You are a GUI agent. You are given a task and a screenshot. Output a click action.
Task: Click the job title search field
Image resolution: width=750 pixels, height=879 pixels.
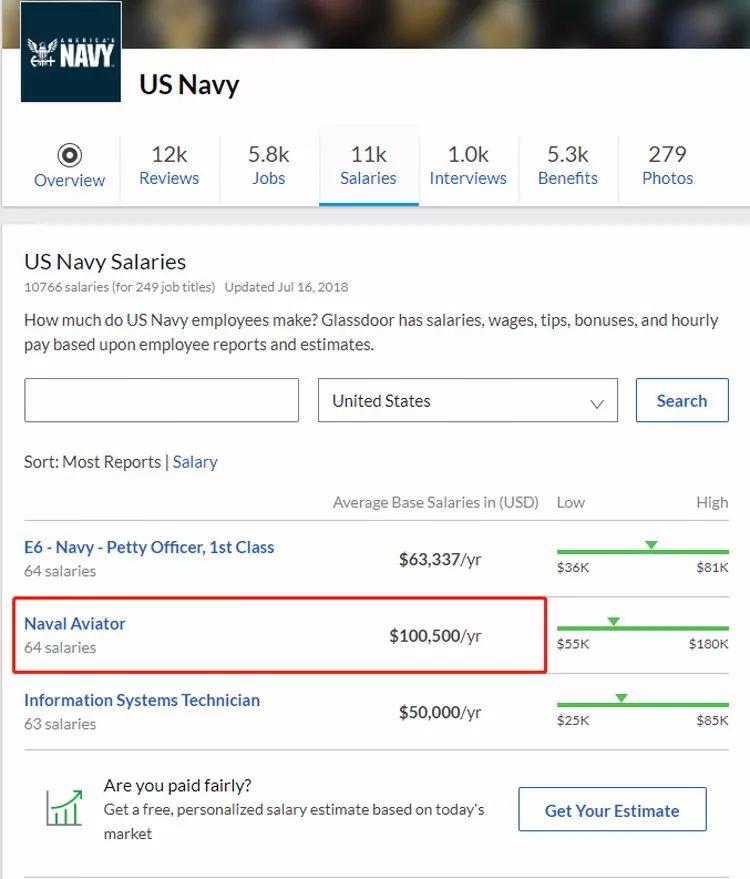pos(161,400)
